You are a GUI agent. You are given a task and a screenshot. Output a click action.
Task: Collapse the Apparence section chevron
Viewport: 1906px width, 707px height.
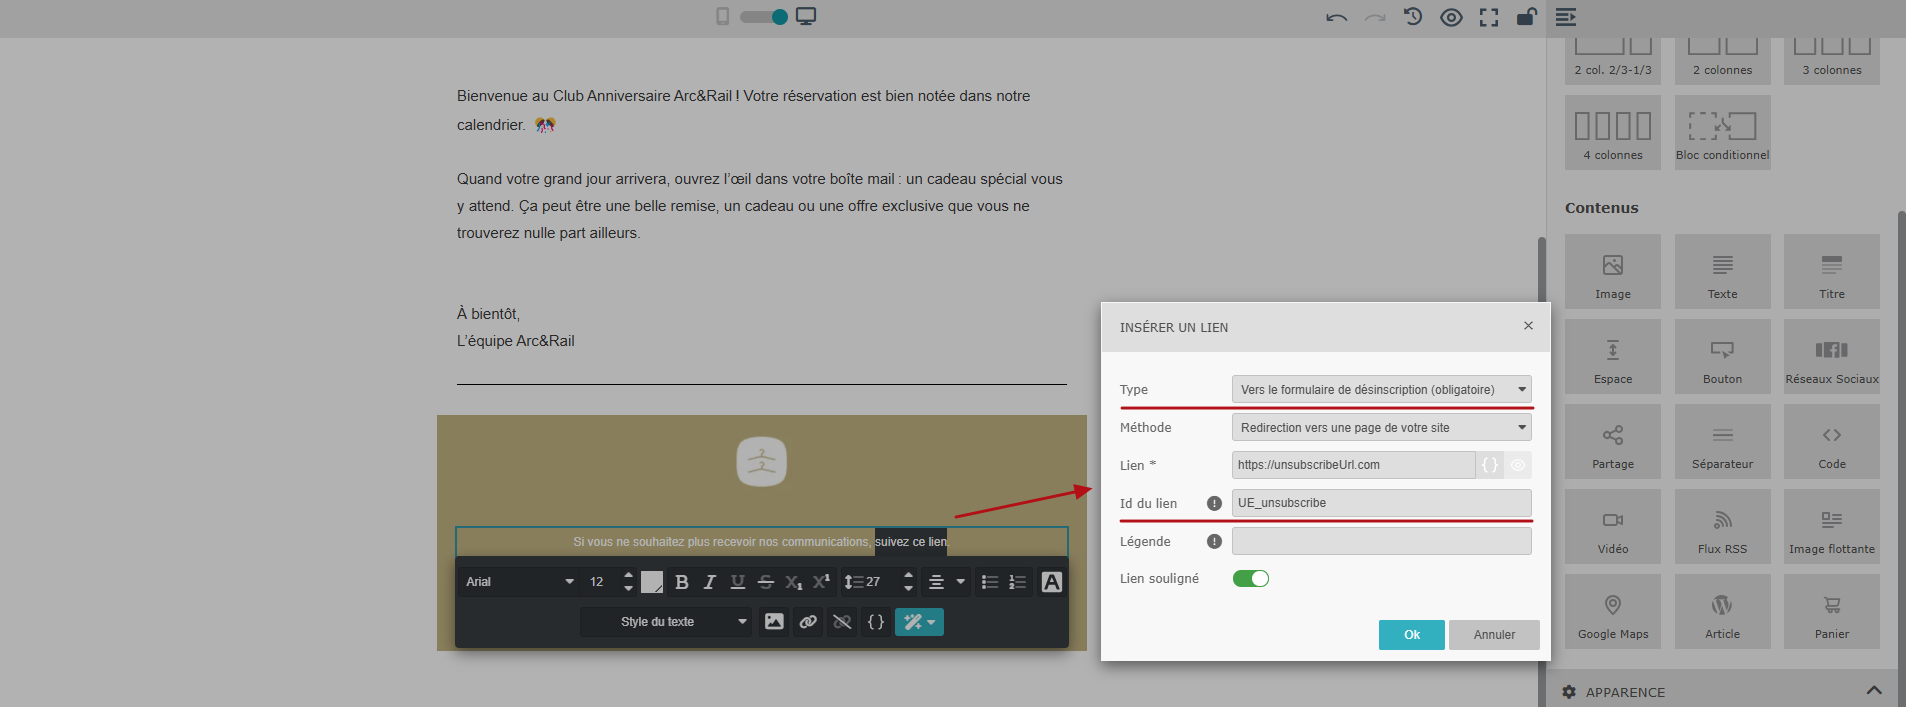point(1874,691)
